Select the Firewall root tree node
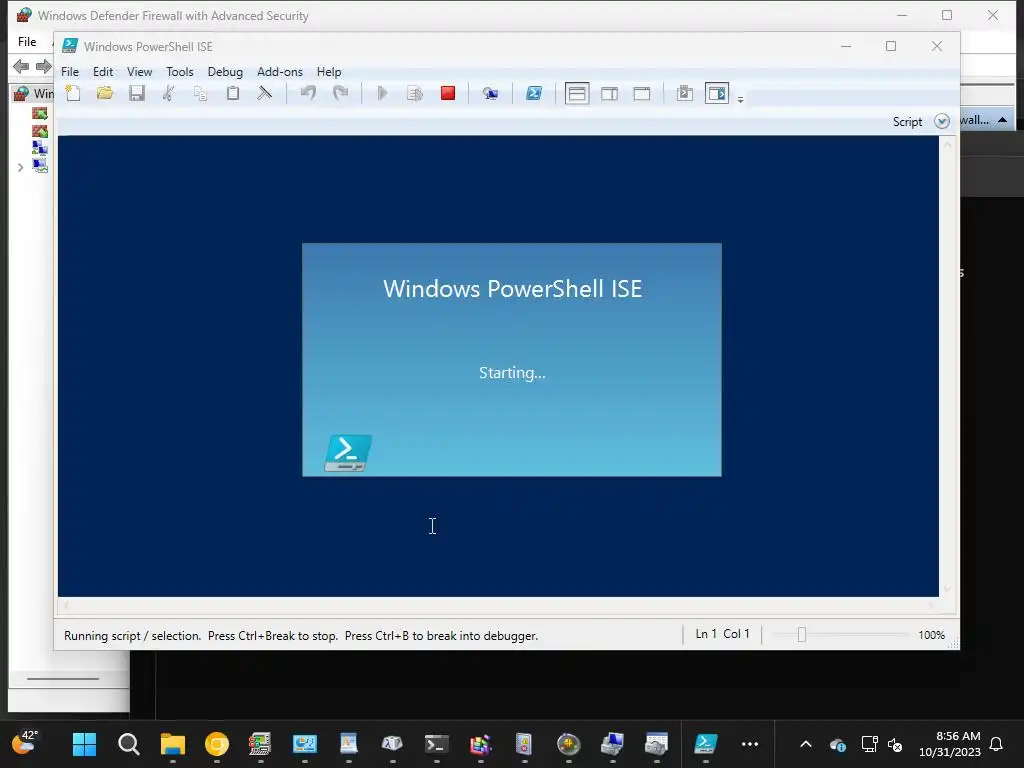Image resolution: width=1024 pixels, height=768 pixels. pos(34,93)
